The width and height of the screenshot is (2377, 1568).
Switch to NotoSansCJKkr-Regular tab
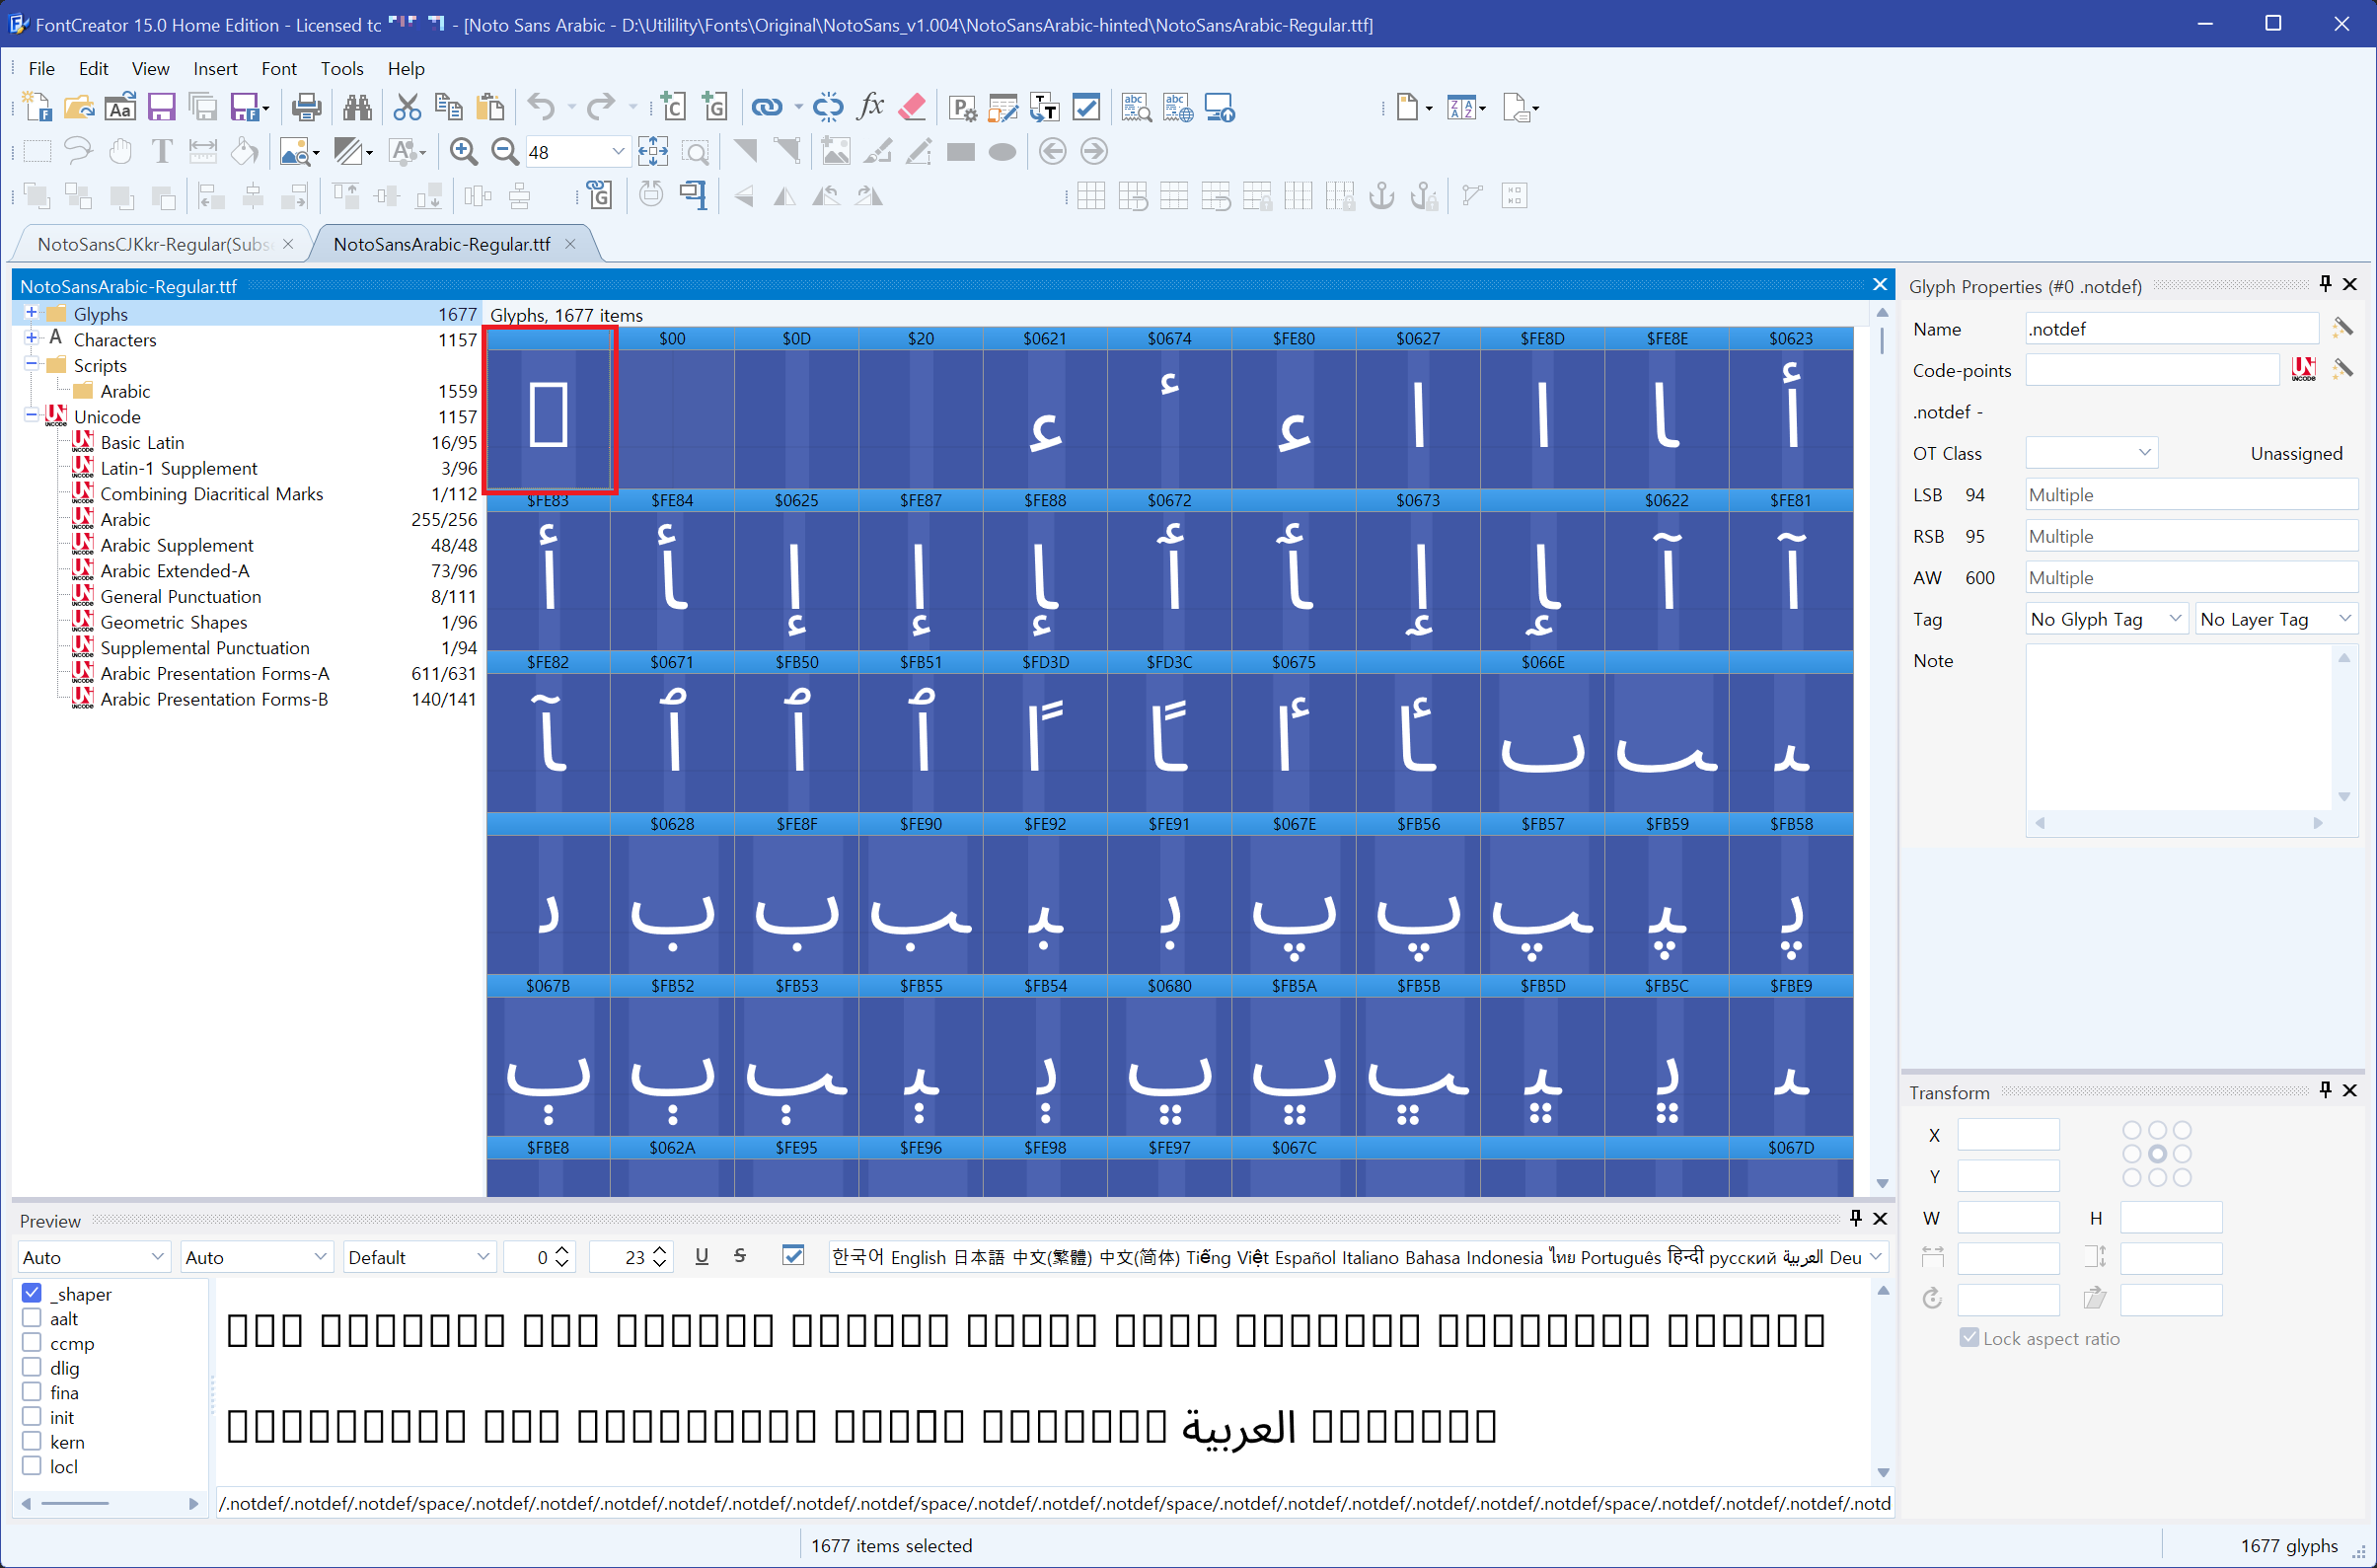coord(155,244)
